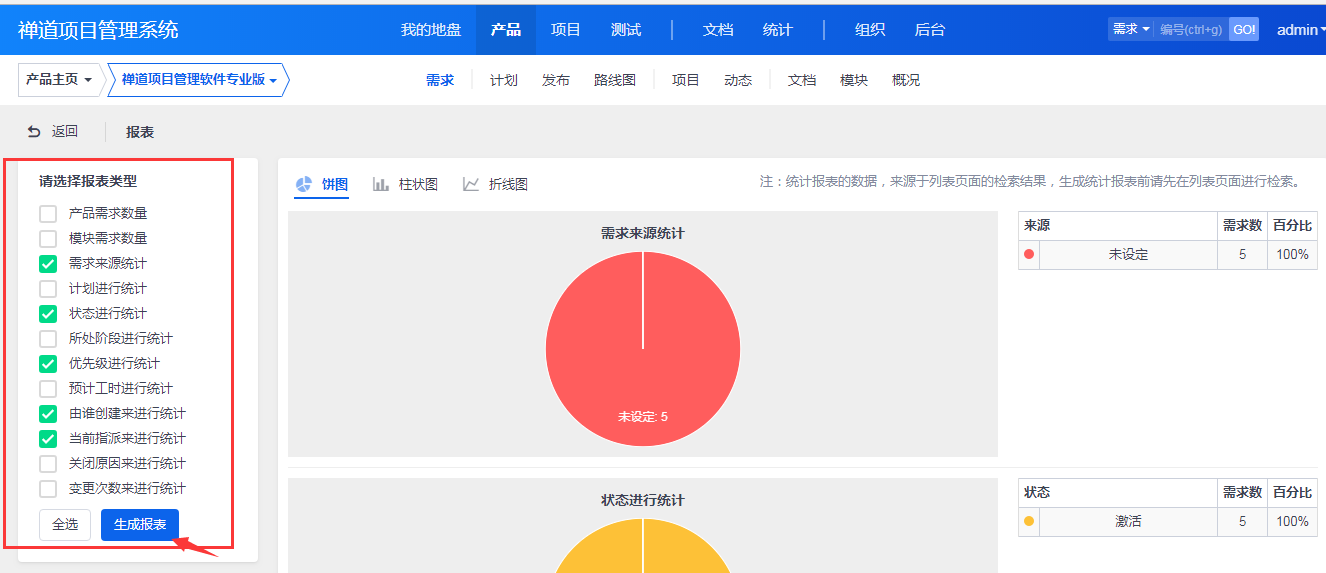
Task: Open the 需求 search type dropdown
Action: coord(1131,29)
